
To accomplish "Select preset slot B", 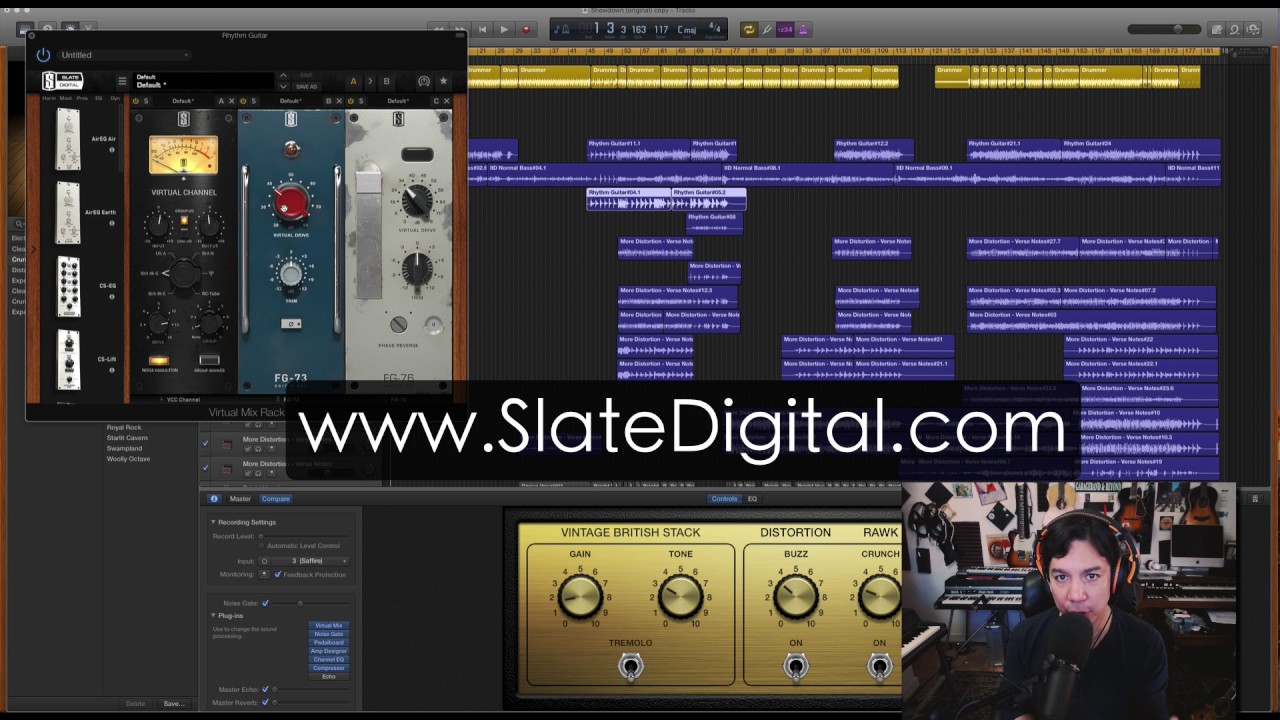I will pos(386,82).
